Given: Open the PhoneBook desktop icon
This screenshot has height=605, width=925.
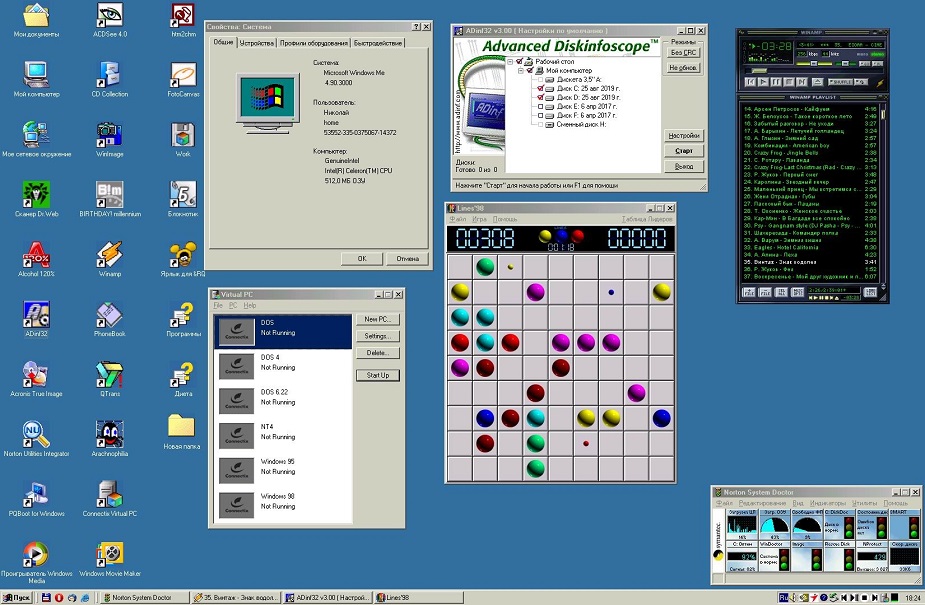Looking at the screenshot, I should click(110, 318).
